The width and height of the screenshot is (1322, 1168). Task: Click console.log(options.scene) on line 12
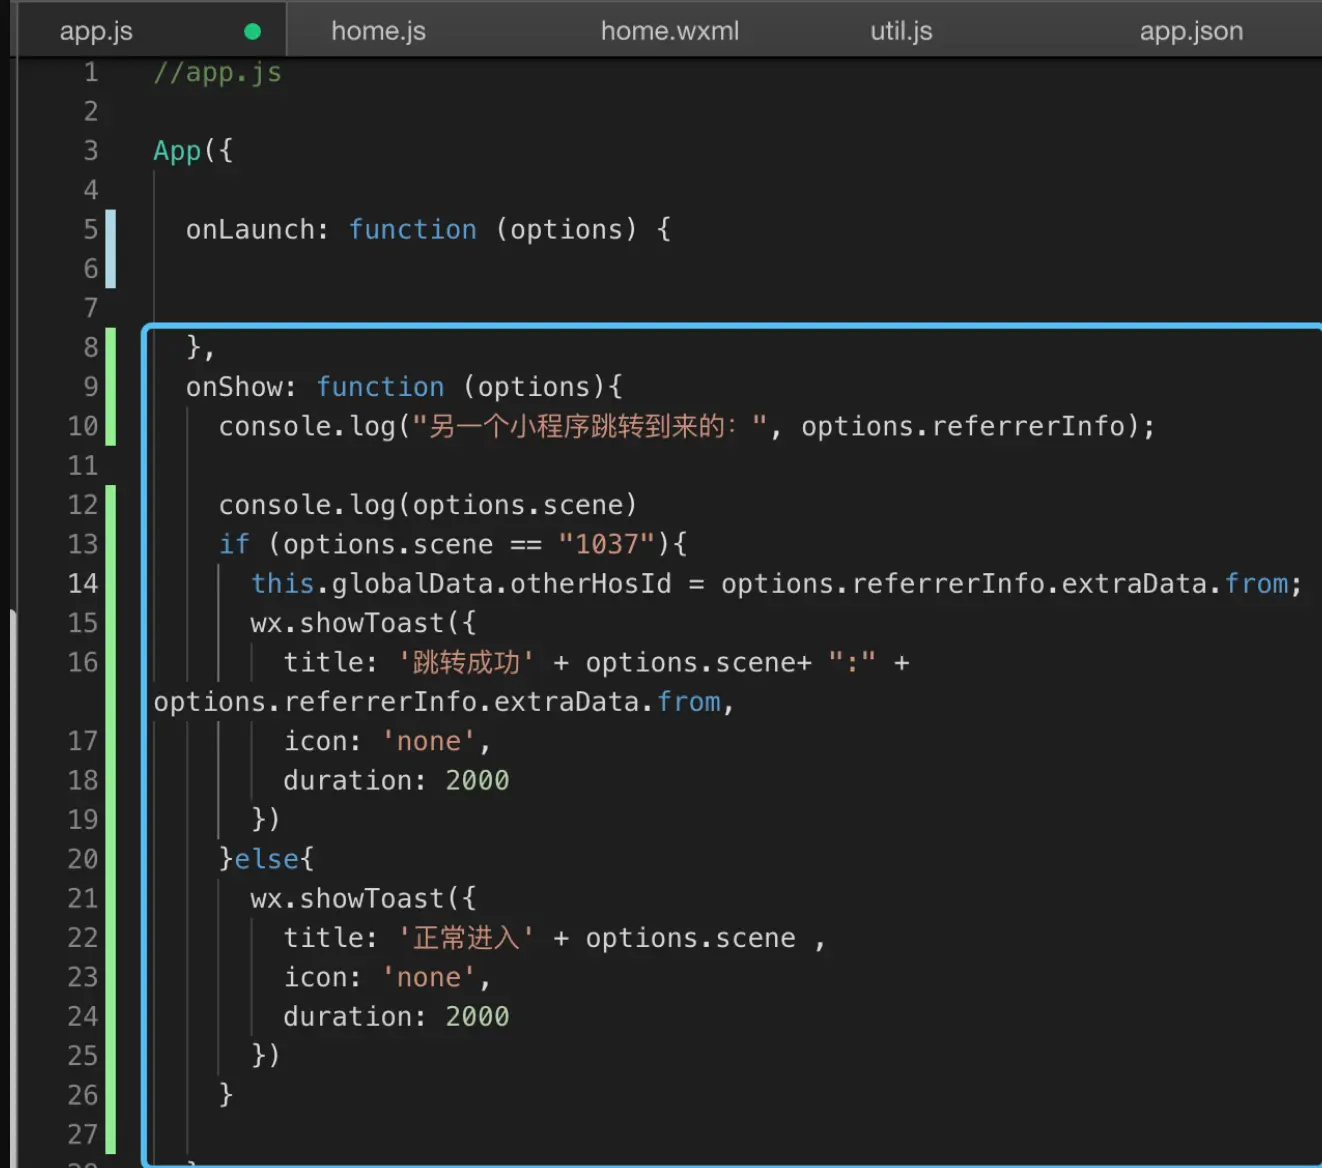(x=428, y=505)
